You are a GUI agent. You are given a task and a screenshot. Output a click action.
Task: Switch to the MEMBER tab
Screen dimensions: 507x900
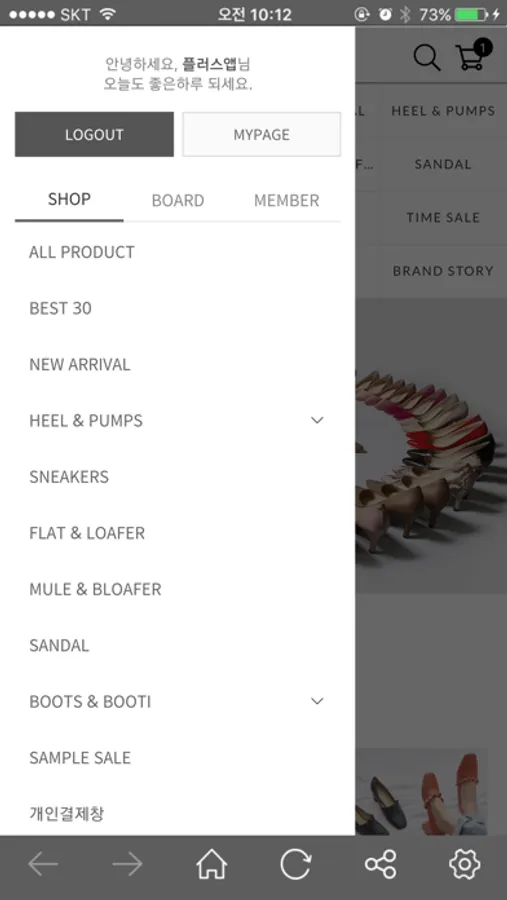click(287, 200)
